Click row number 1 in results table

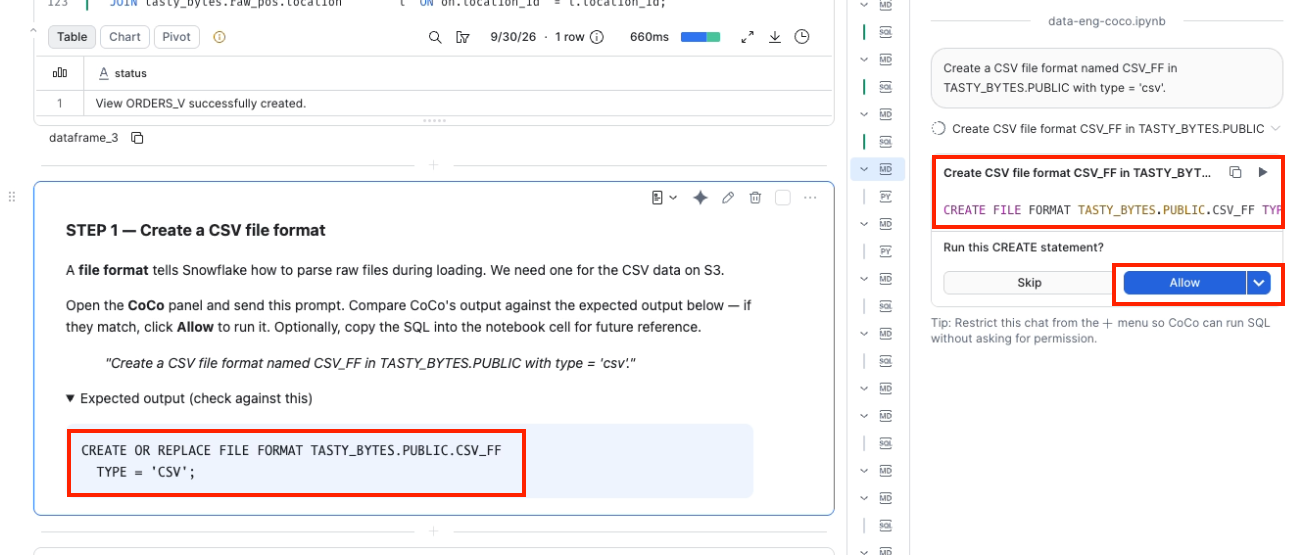pyautogui.click(x=60, y=103)
